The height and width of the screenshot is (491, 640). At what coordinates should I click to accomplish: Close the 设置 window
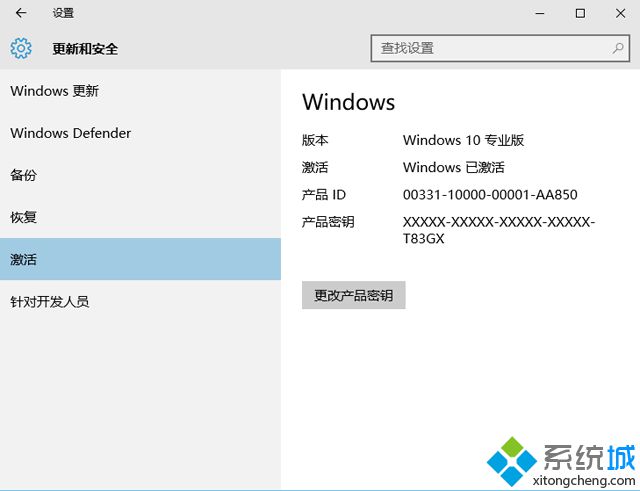coord(620,13)
